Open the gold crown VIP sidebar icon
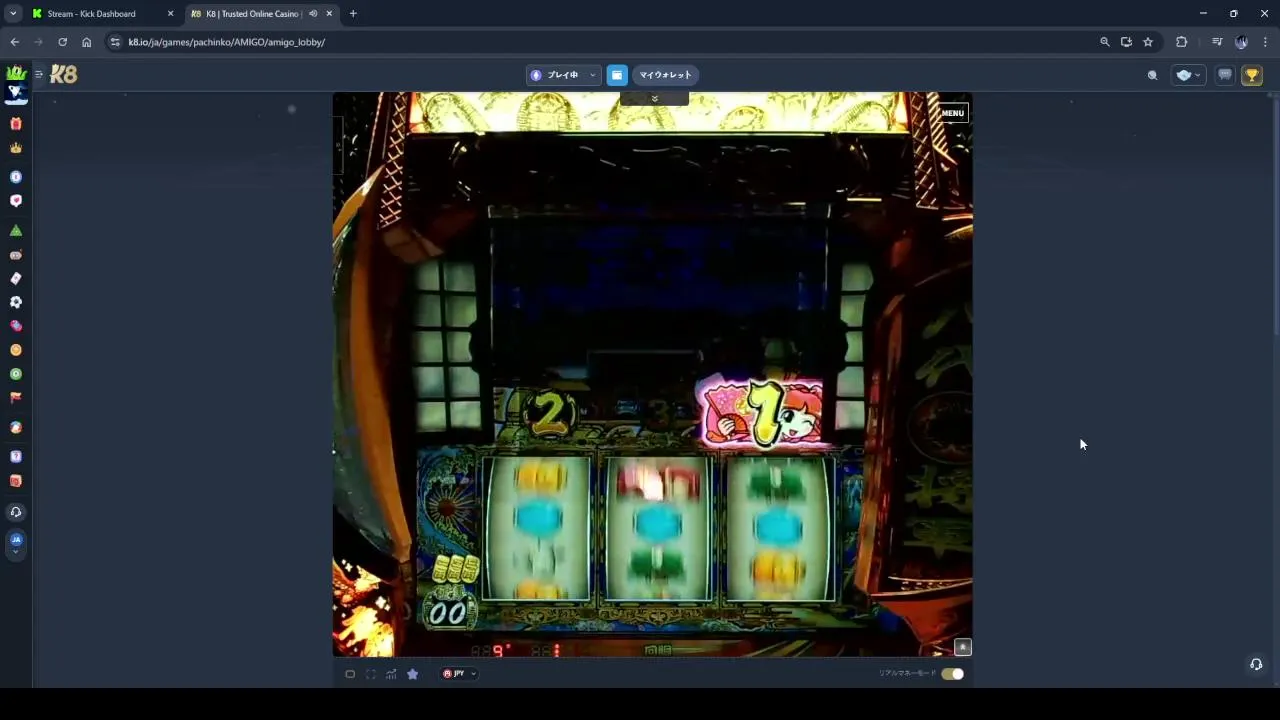Image resolution: width=1280 pixels, height=720 pixels. click(15, 148)
